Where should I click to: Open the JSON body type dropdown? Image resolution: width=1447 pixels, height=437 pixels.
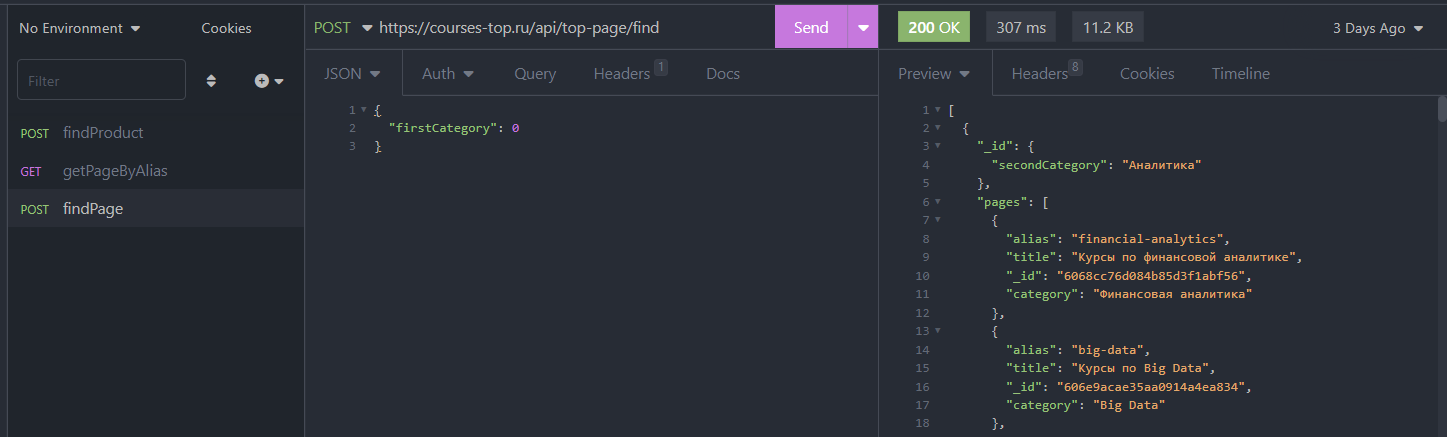click(x=353, y=73)
